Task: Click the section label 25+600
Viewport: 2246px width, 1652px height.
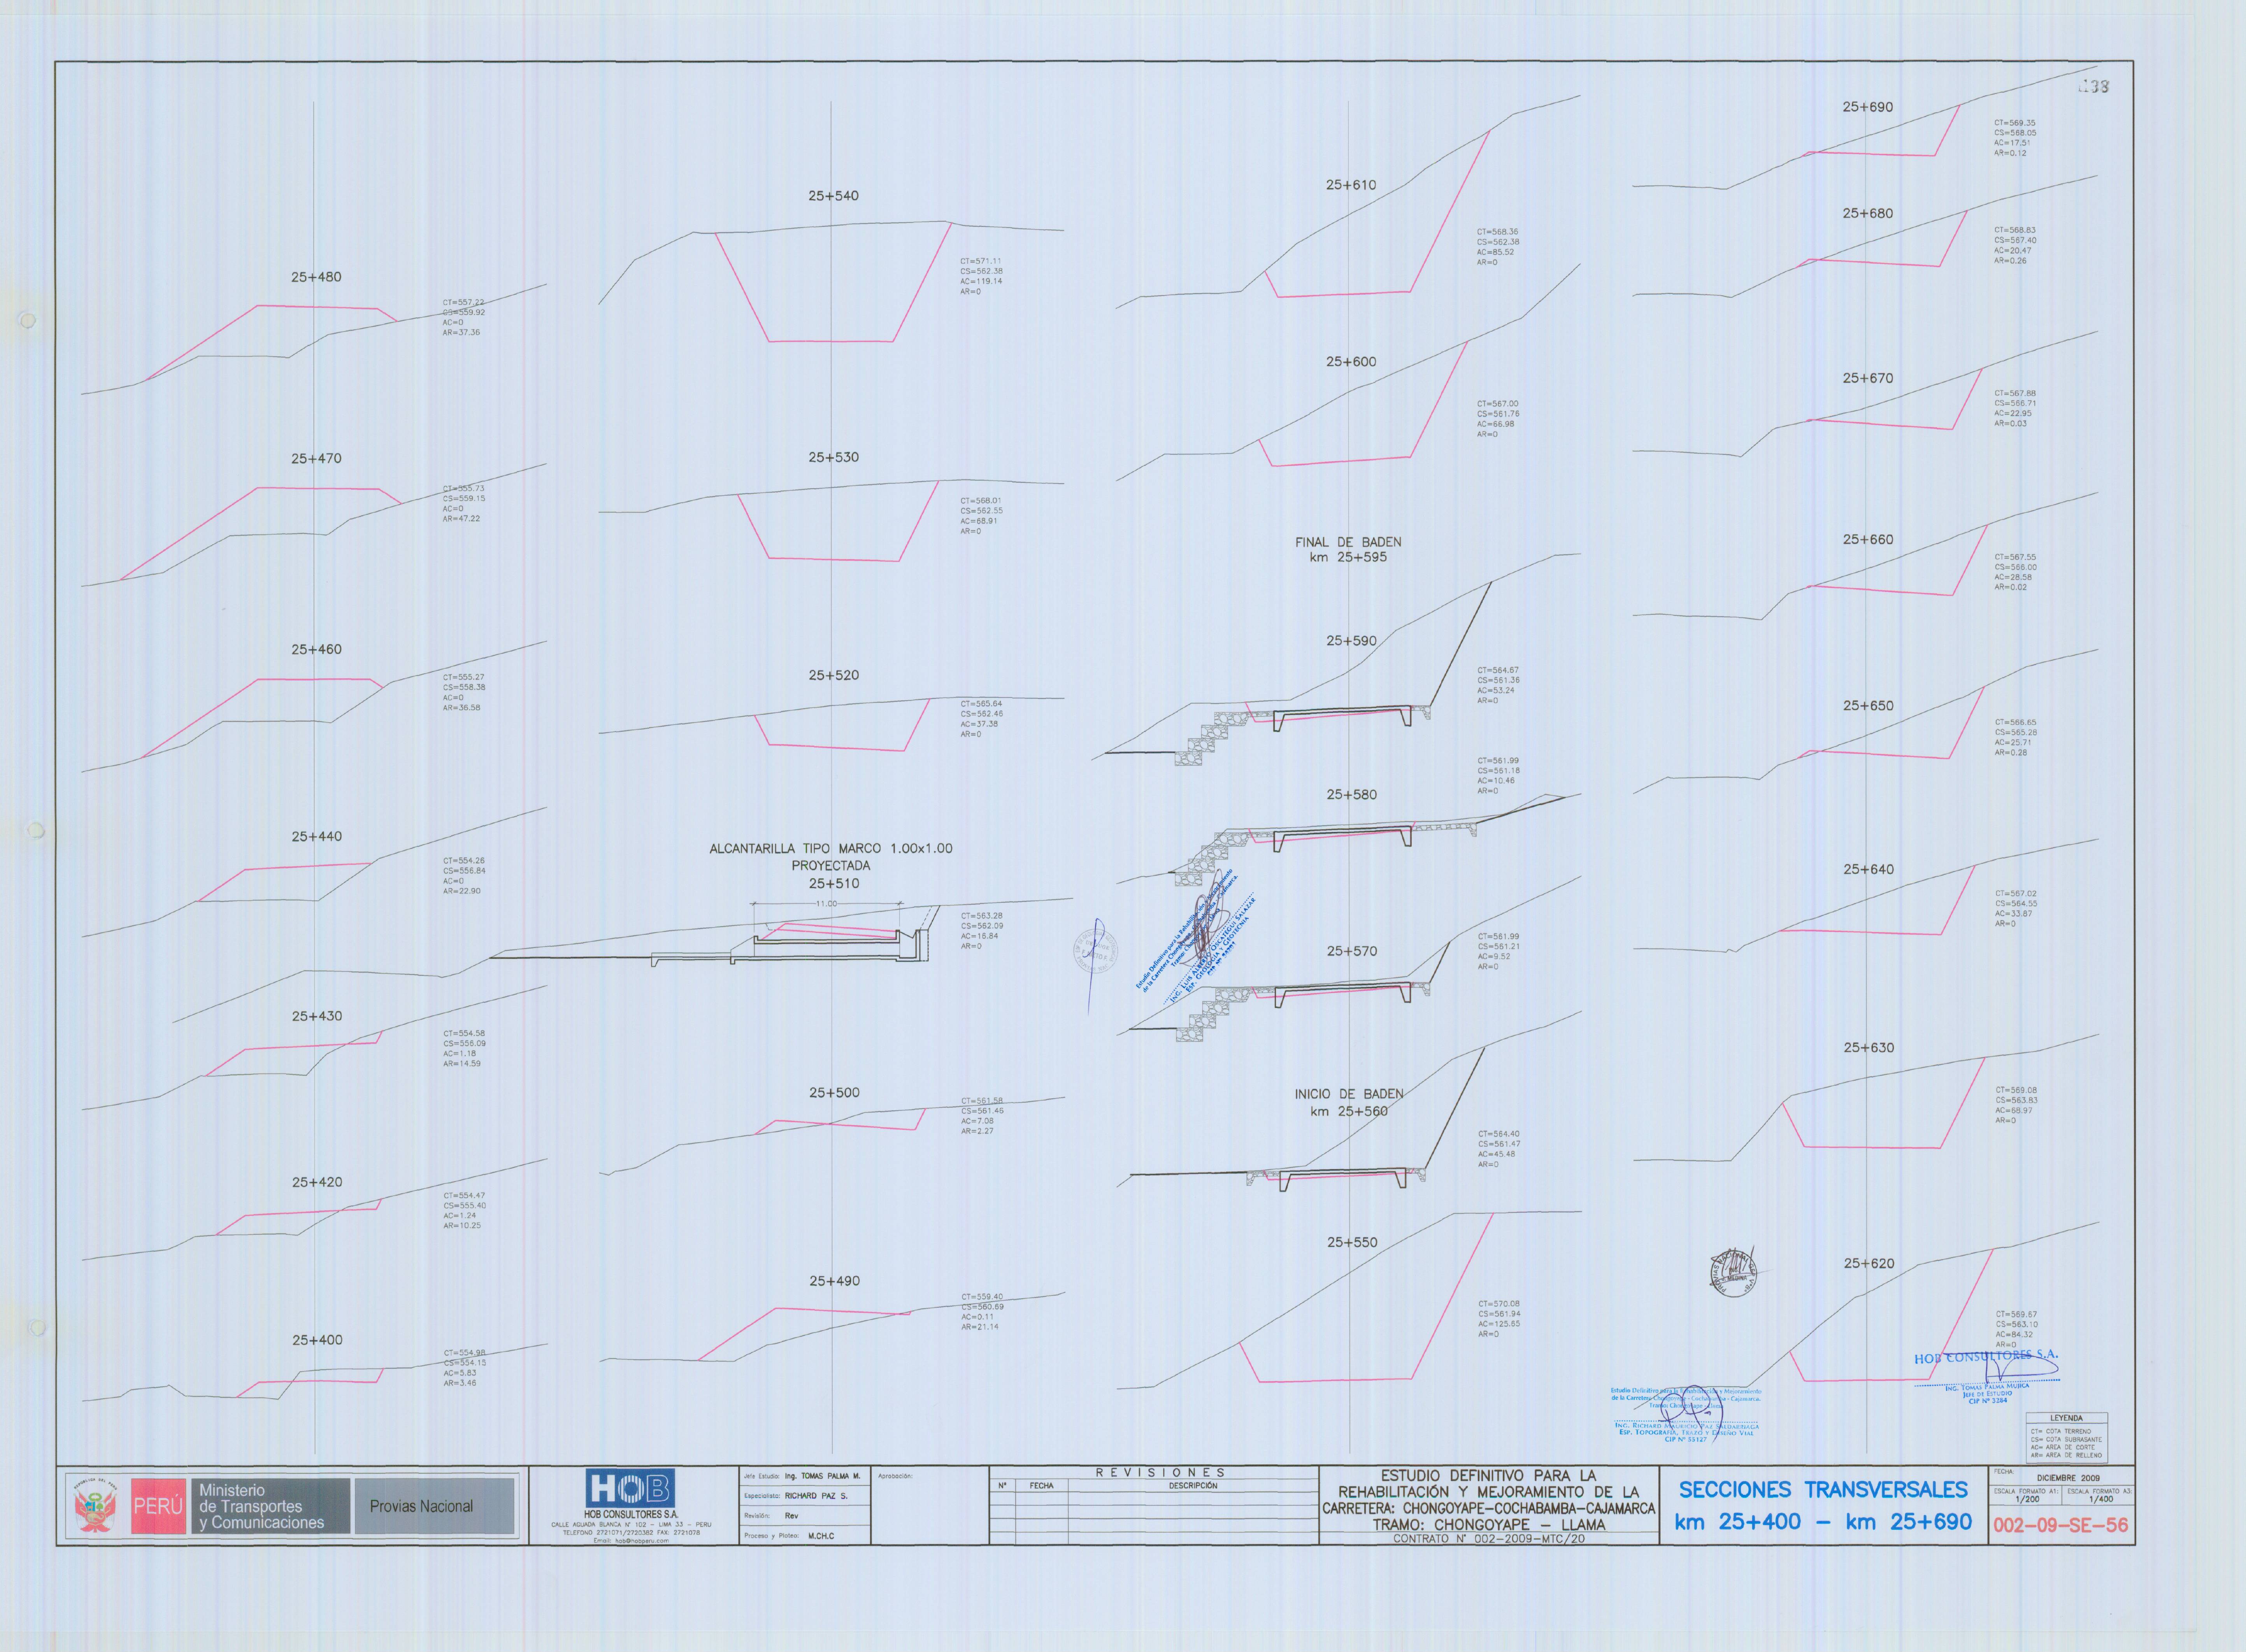Action: (x=1351, y=361)
